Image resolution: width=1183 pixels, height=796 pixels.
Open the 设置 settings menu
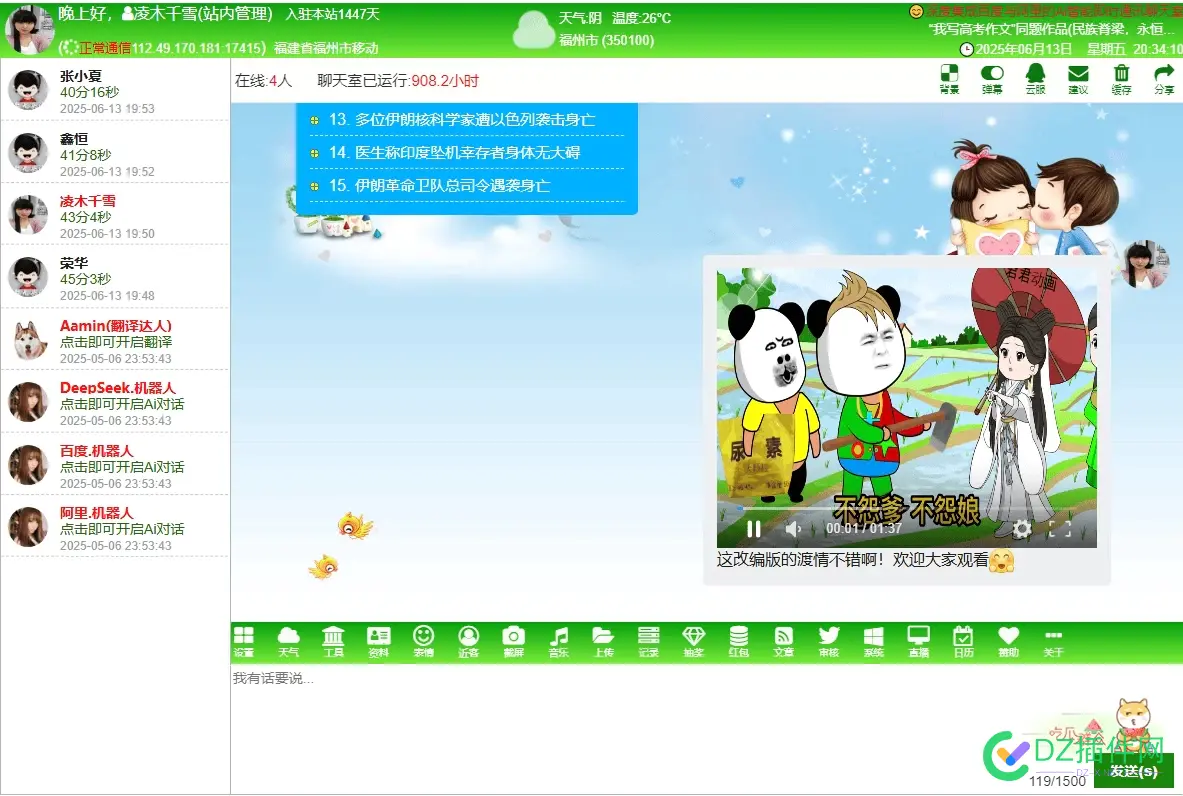(243, 641)
